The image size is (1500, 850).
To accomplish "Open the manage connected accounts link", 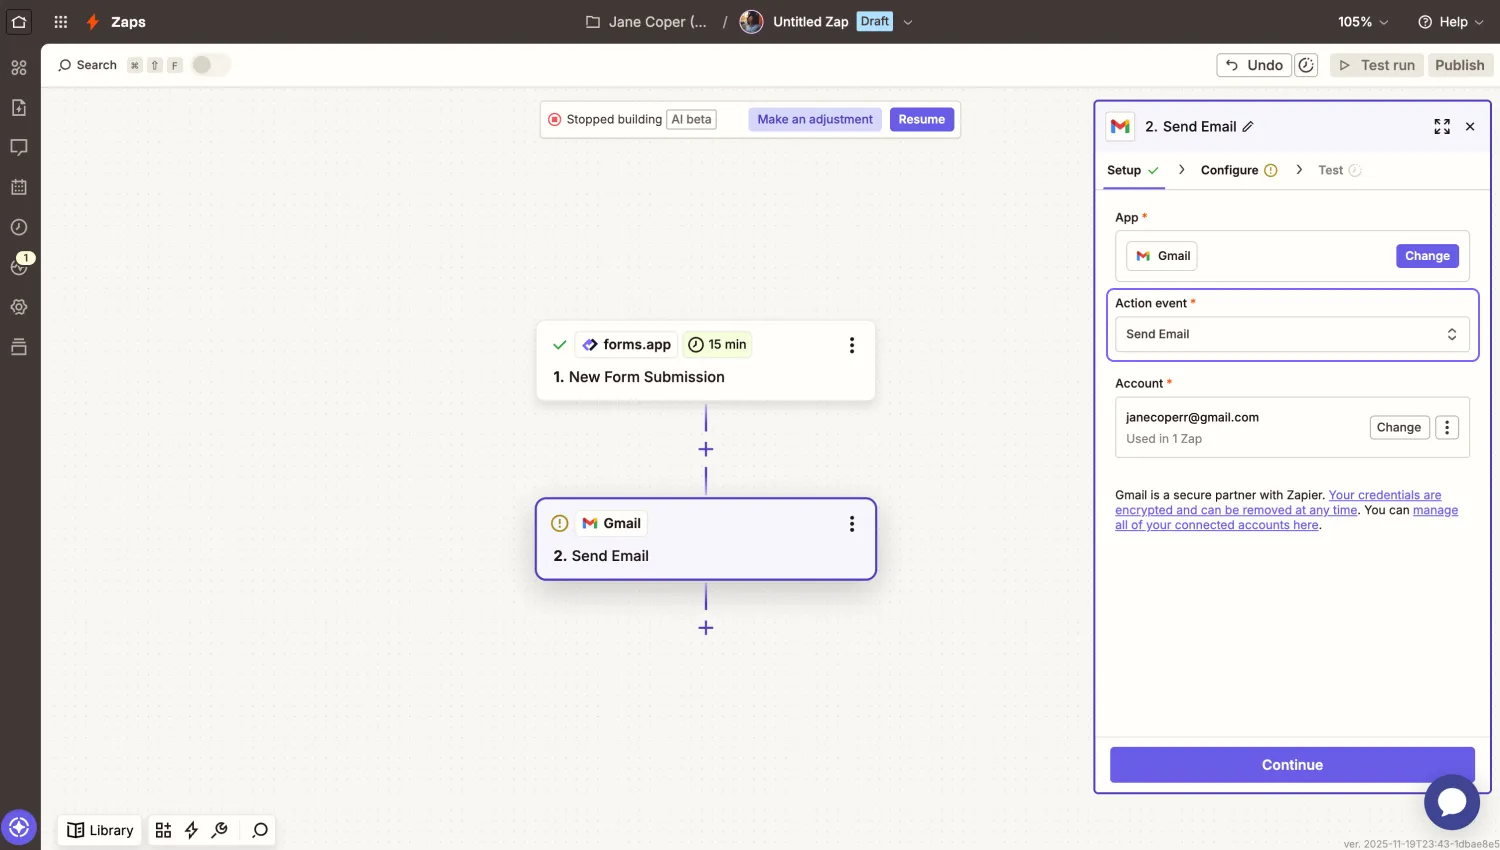I will 1216,524.
